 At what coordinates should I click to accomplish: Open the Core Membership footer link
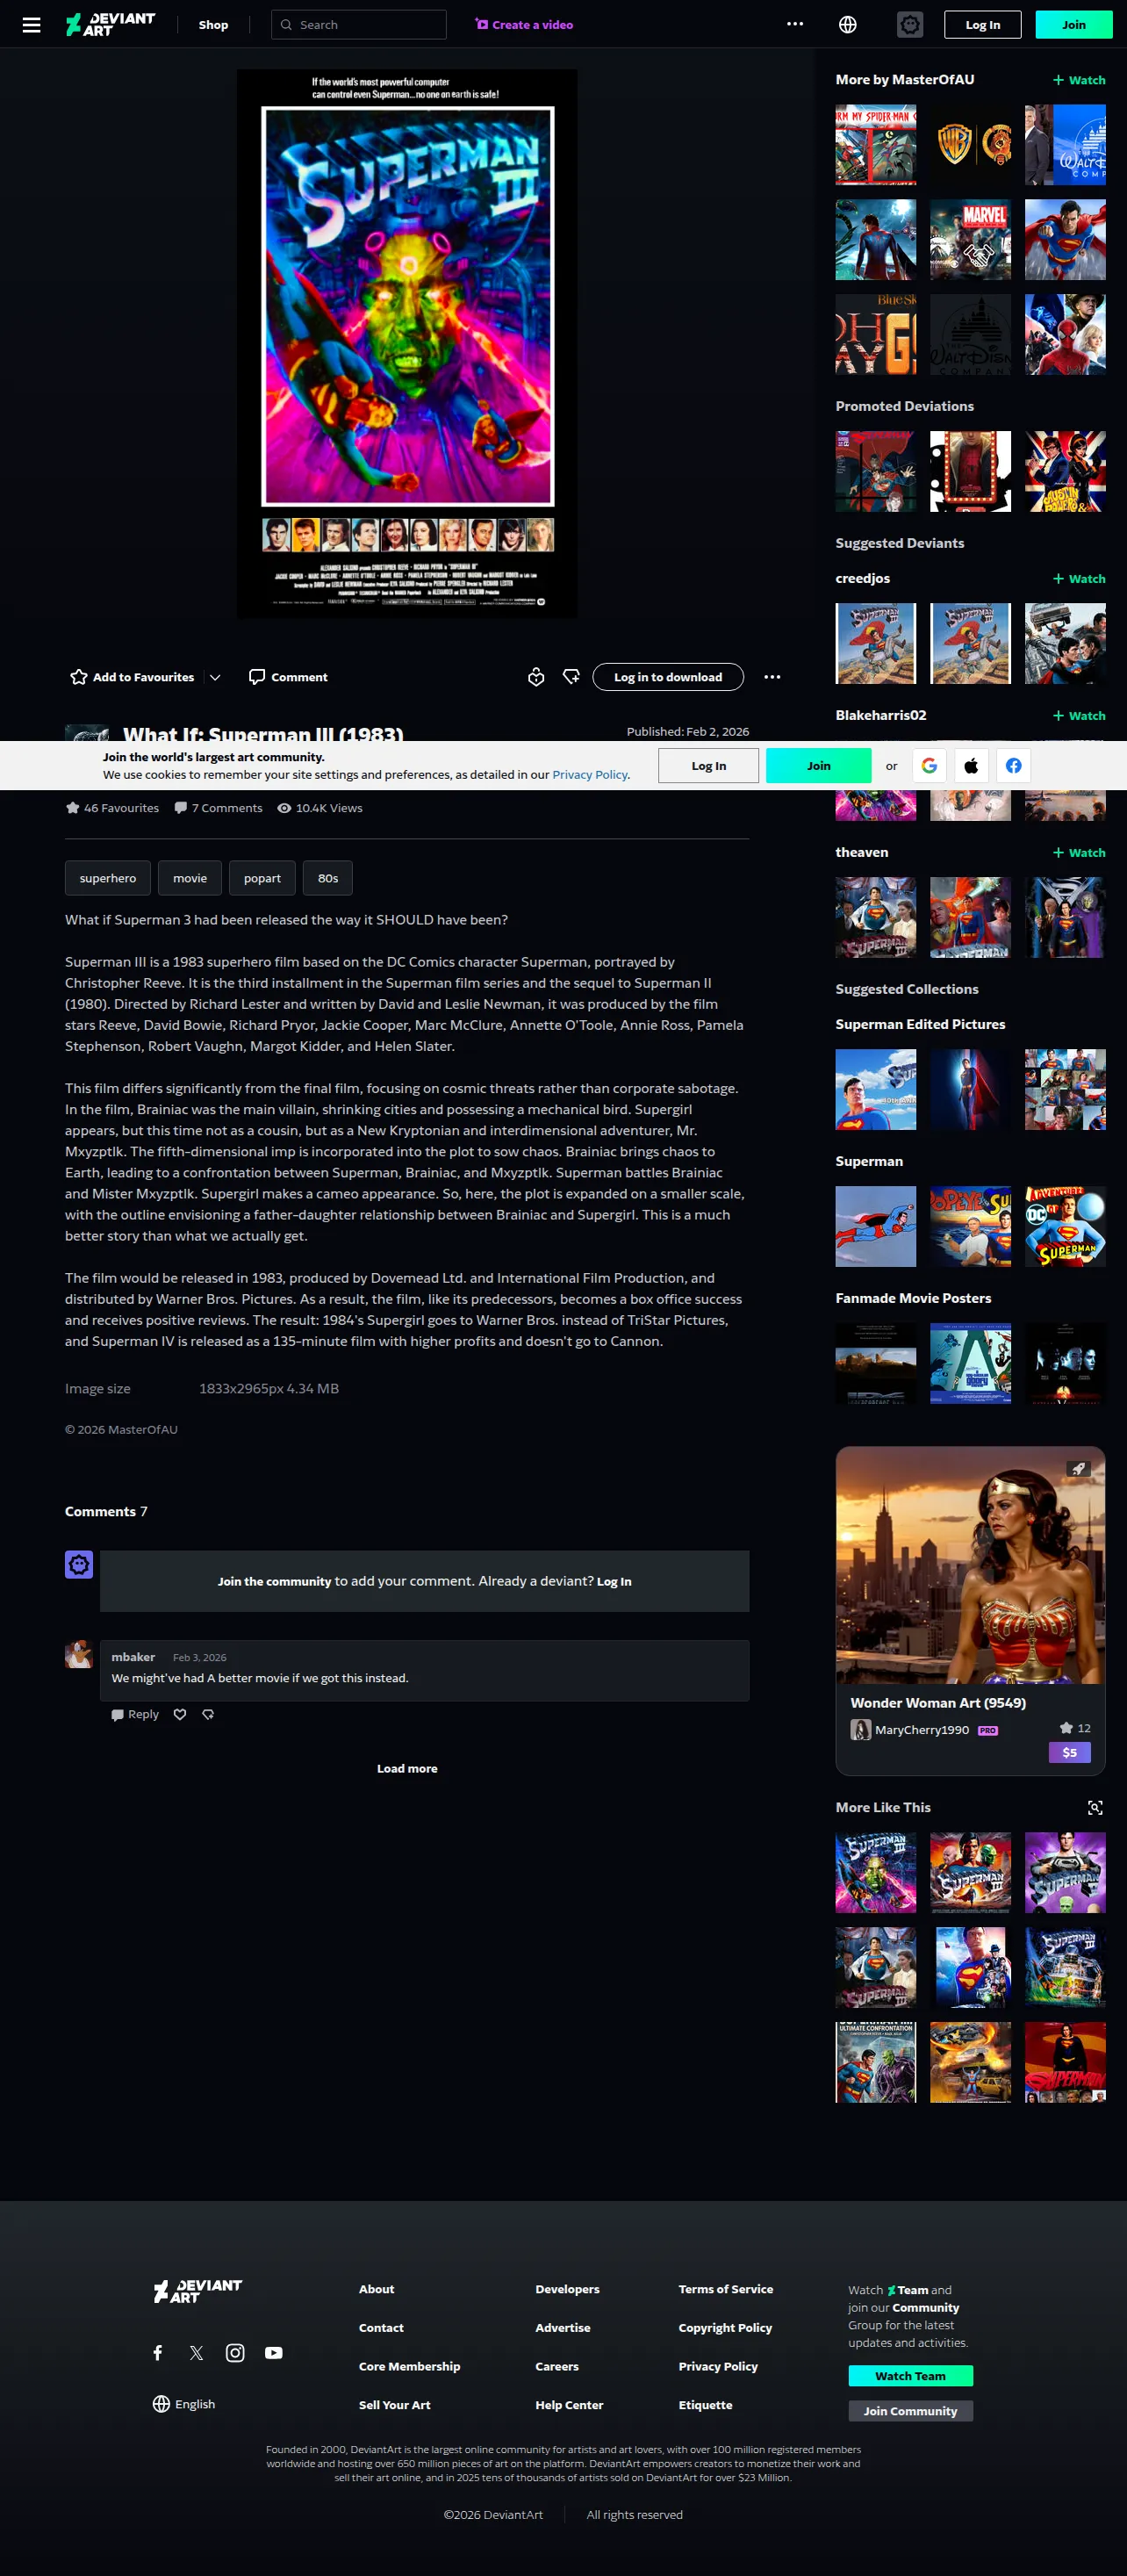click(410, 2366)
